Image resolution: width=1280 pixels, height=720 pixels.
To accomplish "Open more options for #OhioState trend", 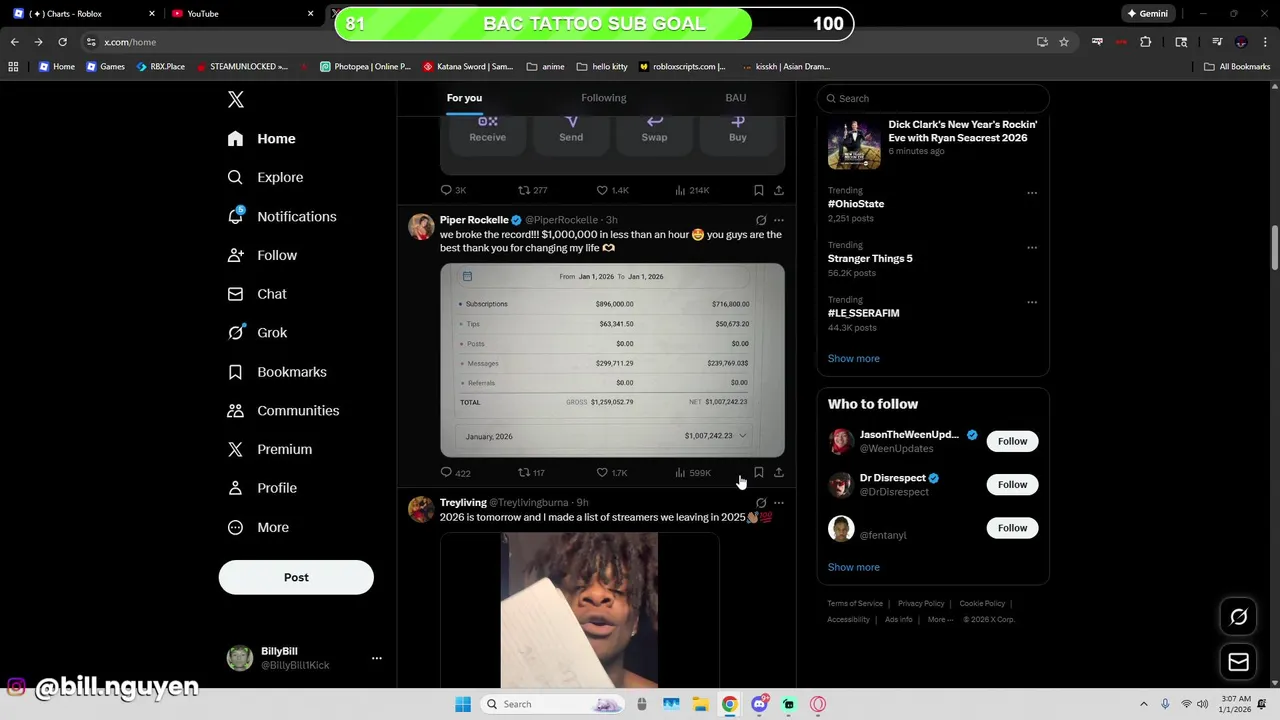I will pos(1032,193).
